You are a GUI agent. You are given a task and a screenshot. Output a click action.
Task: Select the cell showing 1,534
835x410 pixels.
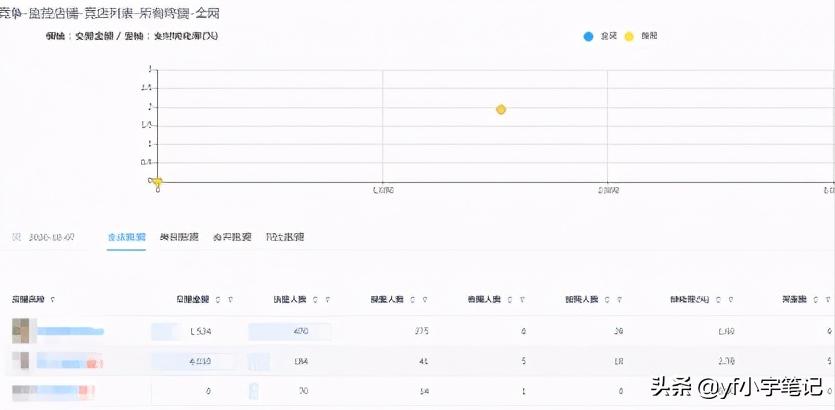[x=201, y=331]
